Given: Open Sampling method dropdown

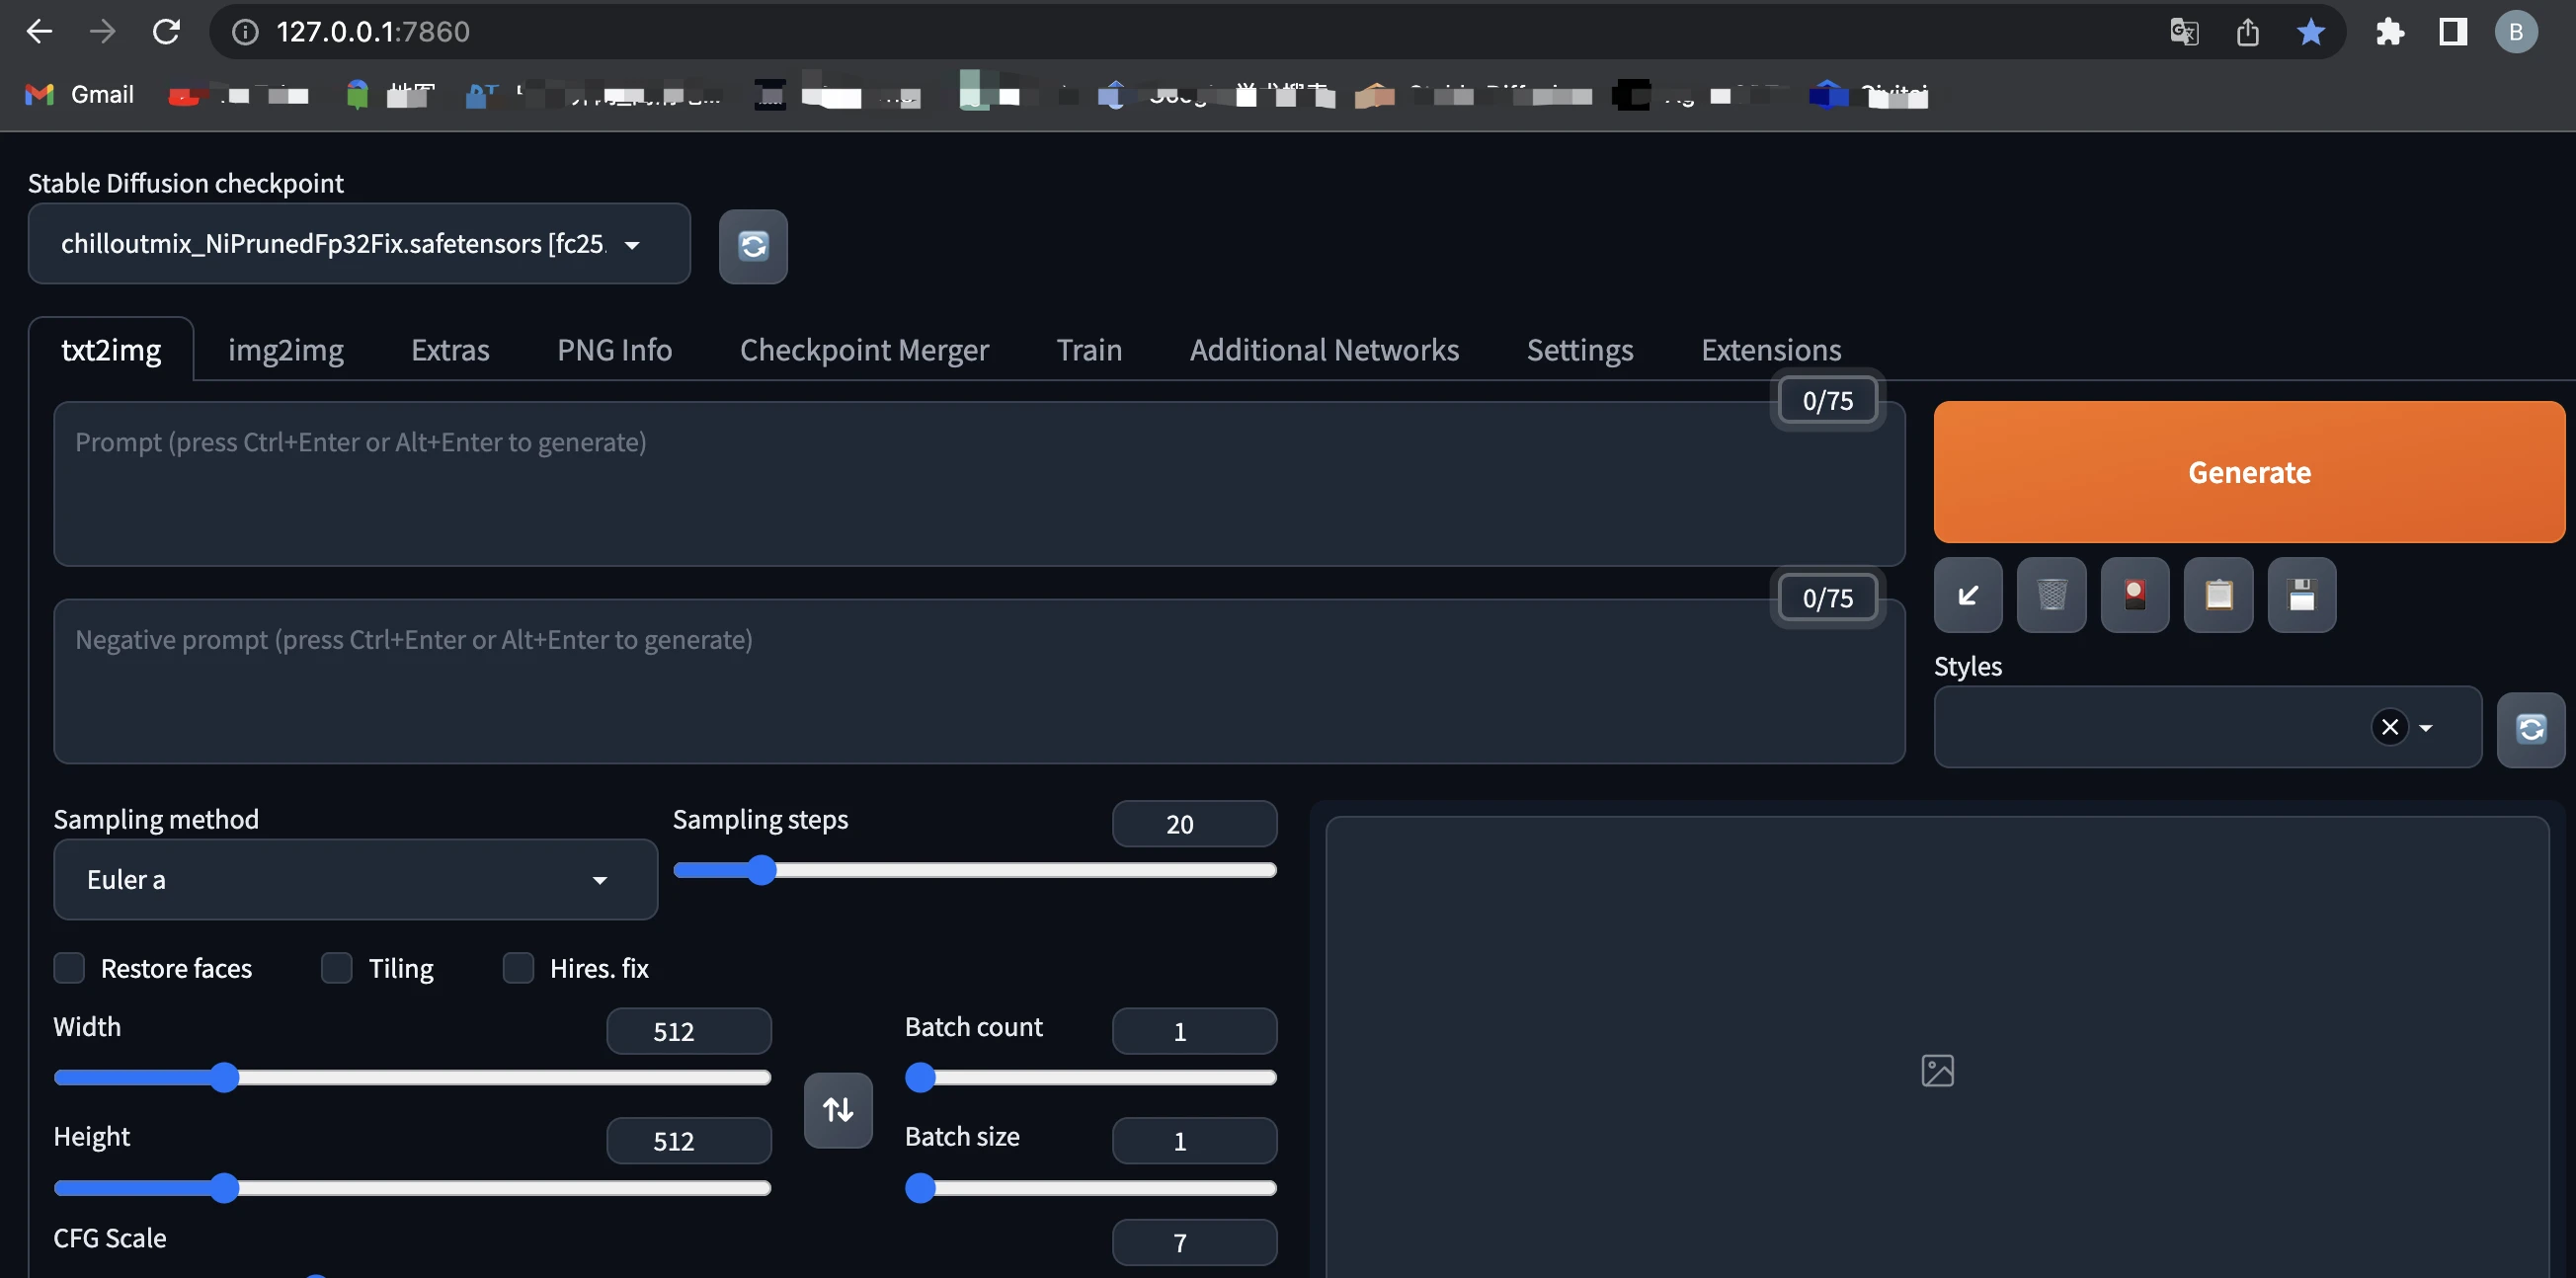Looking at the screenshot, I should pyautogui.click(x=355, y=879).
